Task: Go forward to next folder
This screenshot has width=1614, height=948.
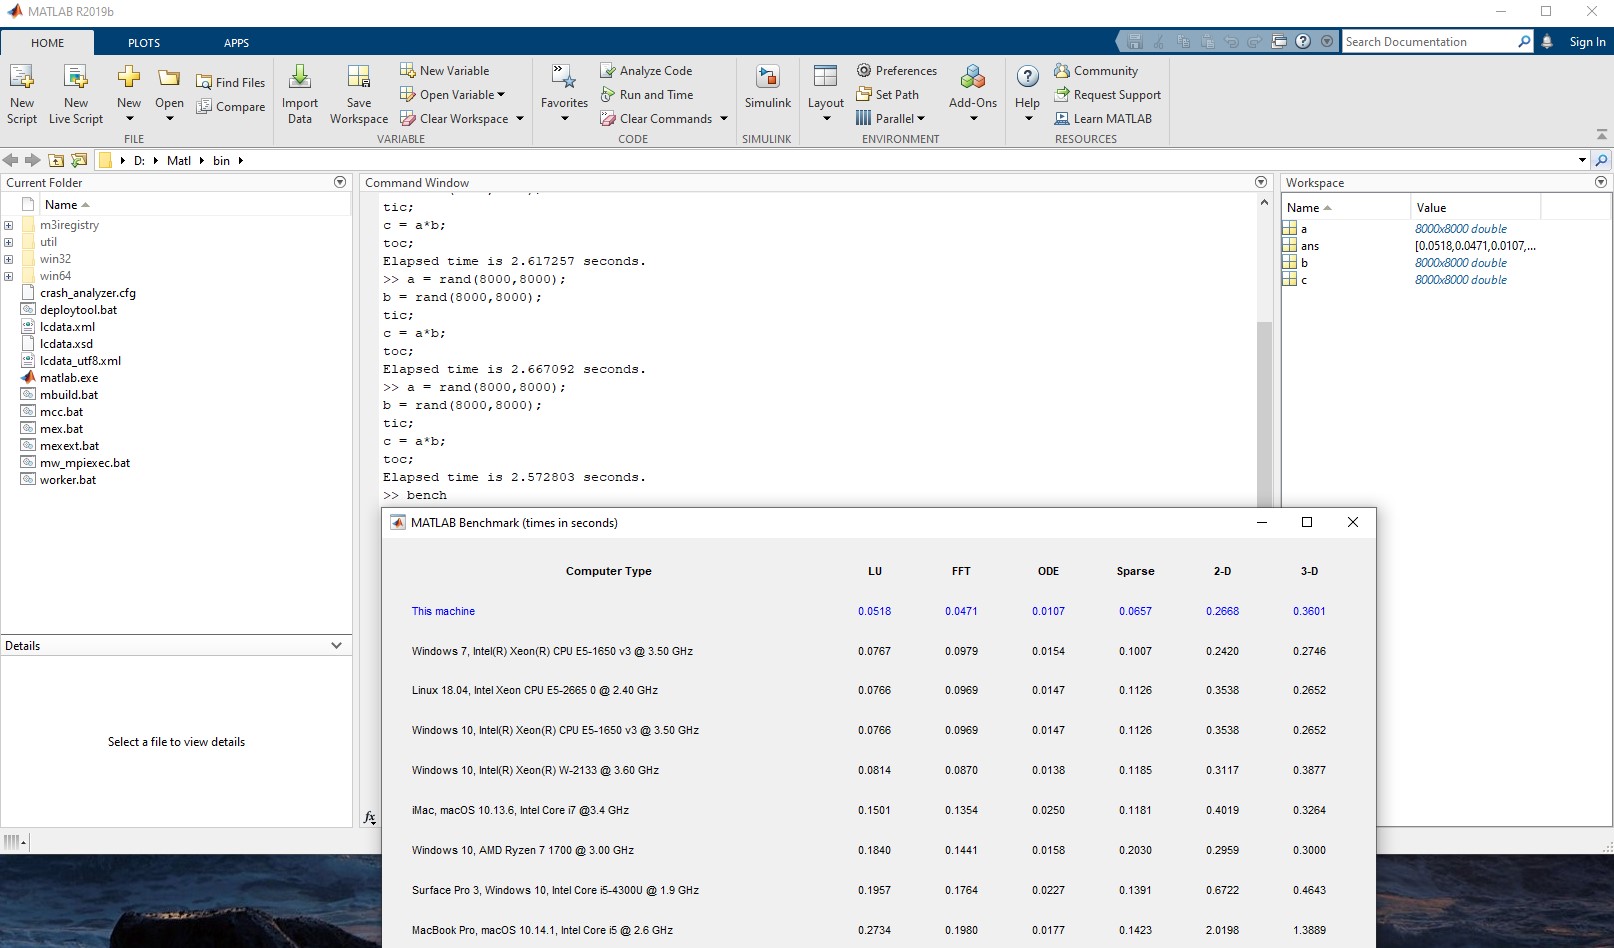Action: 33,160
